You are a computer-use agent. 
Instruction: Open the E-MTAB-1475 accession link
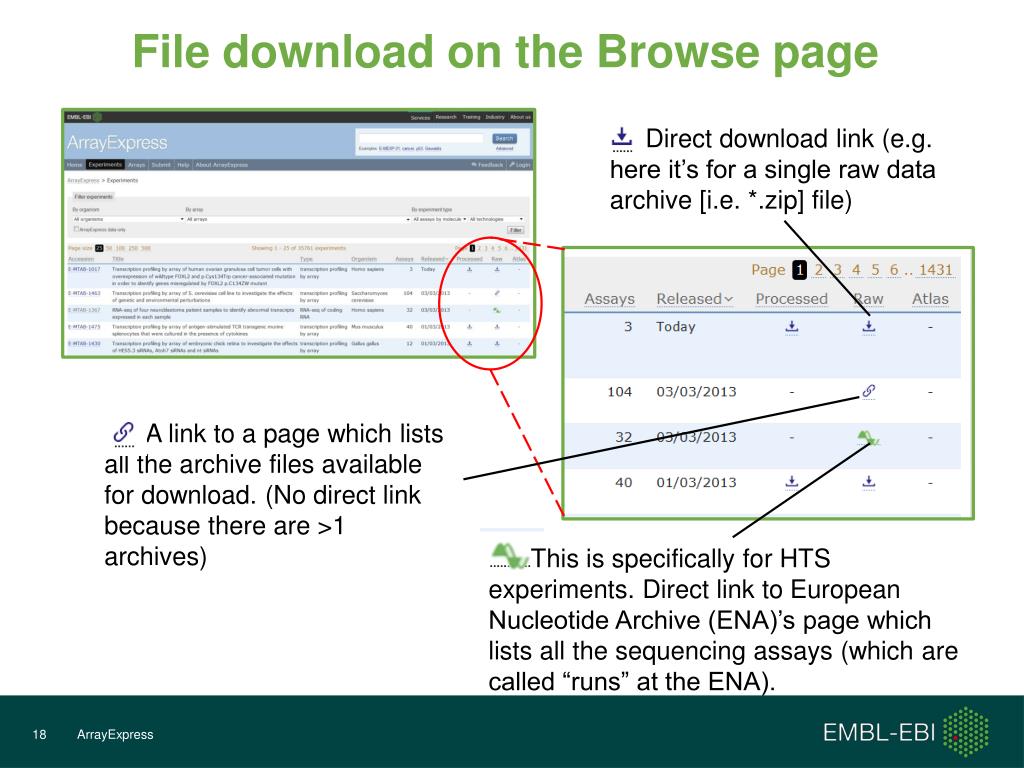84,327
